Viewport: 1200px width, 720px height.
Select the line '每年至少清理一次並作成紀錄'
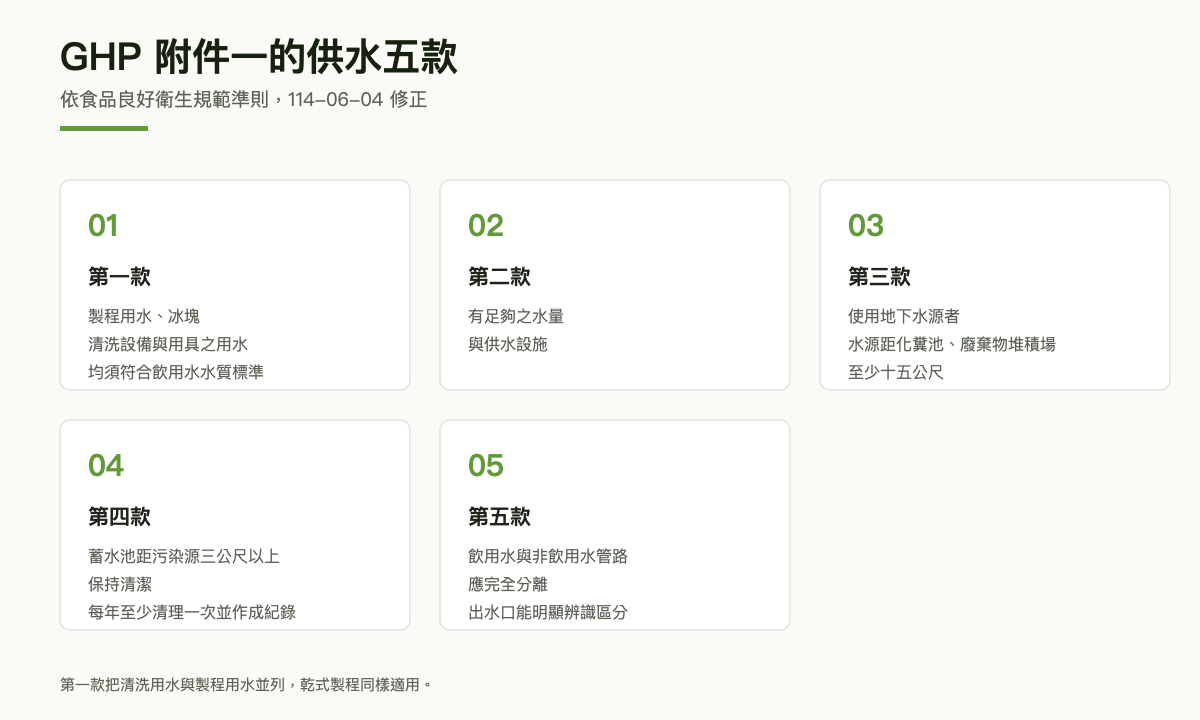pyautogui.click(x=192, y=612)
